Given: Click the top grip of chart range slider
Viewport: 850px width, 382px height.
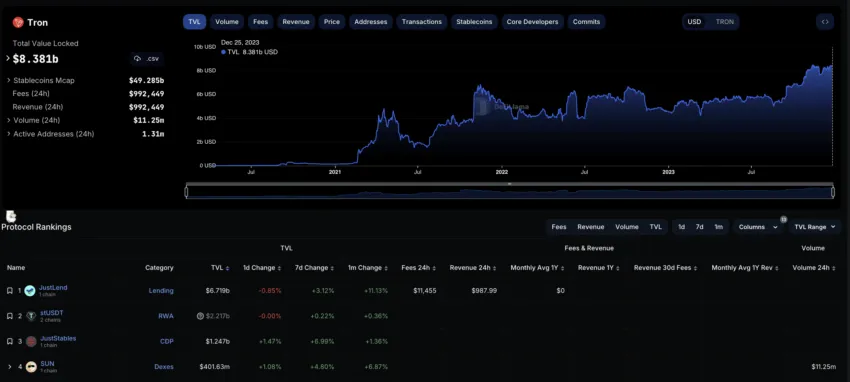Looking at the screenshot, I should click(510, 184).
